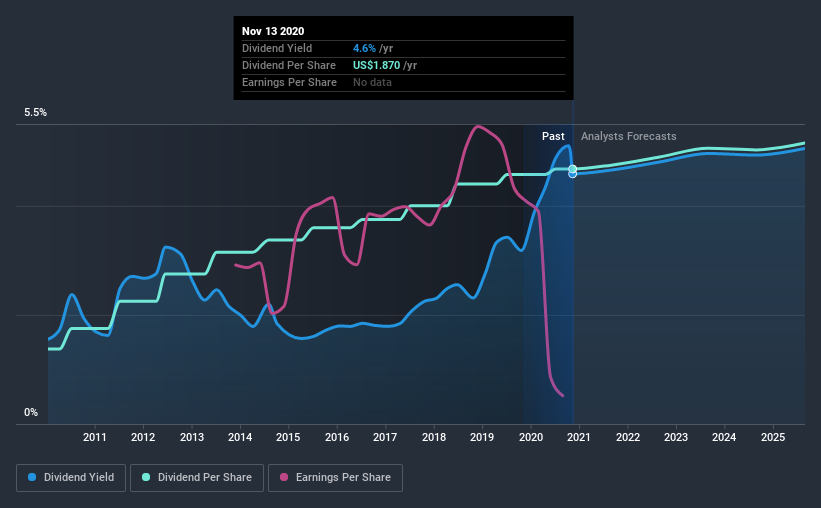
Task: Click the Dividend Yield blue data point marker
Action: [x=573, y=174]
